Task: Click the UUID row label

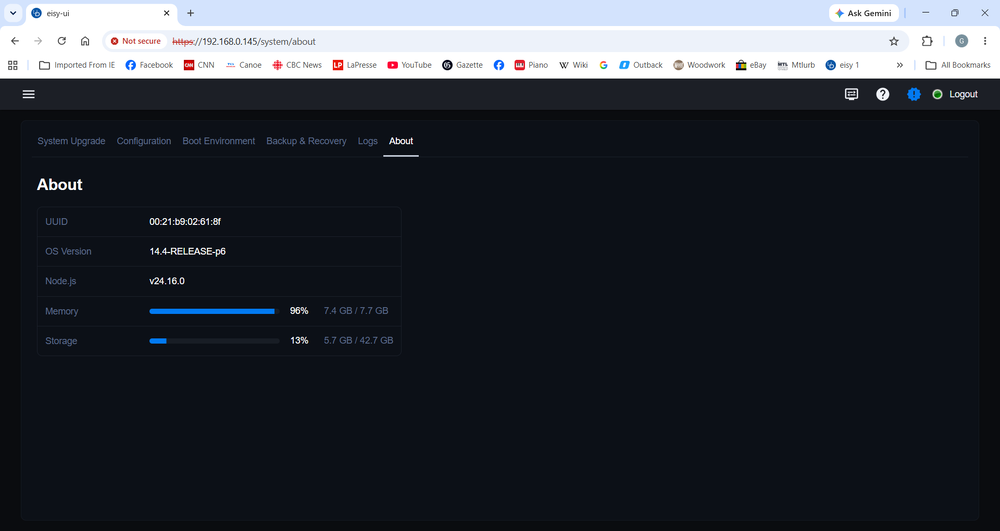Action: pos(56,222)
